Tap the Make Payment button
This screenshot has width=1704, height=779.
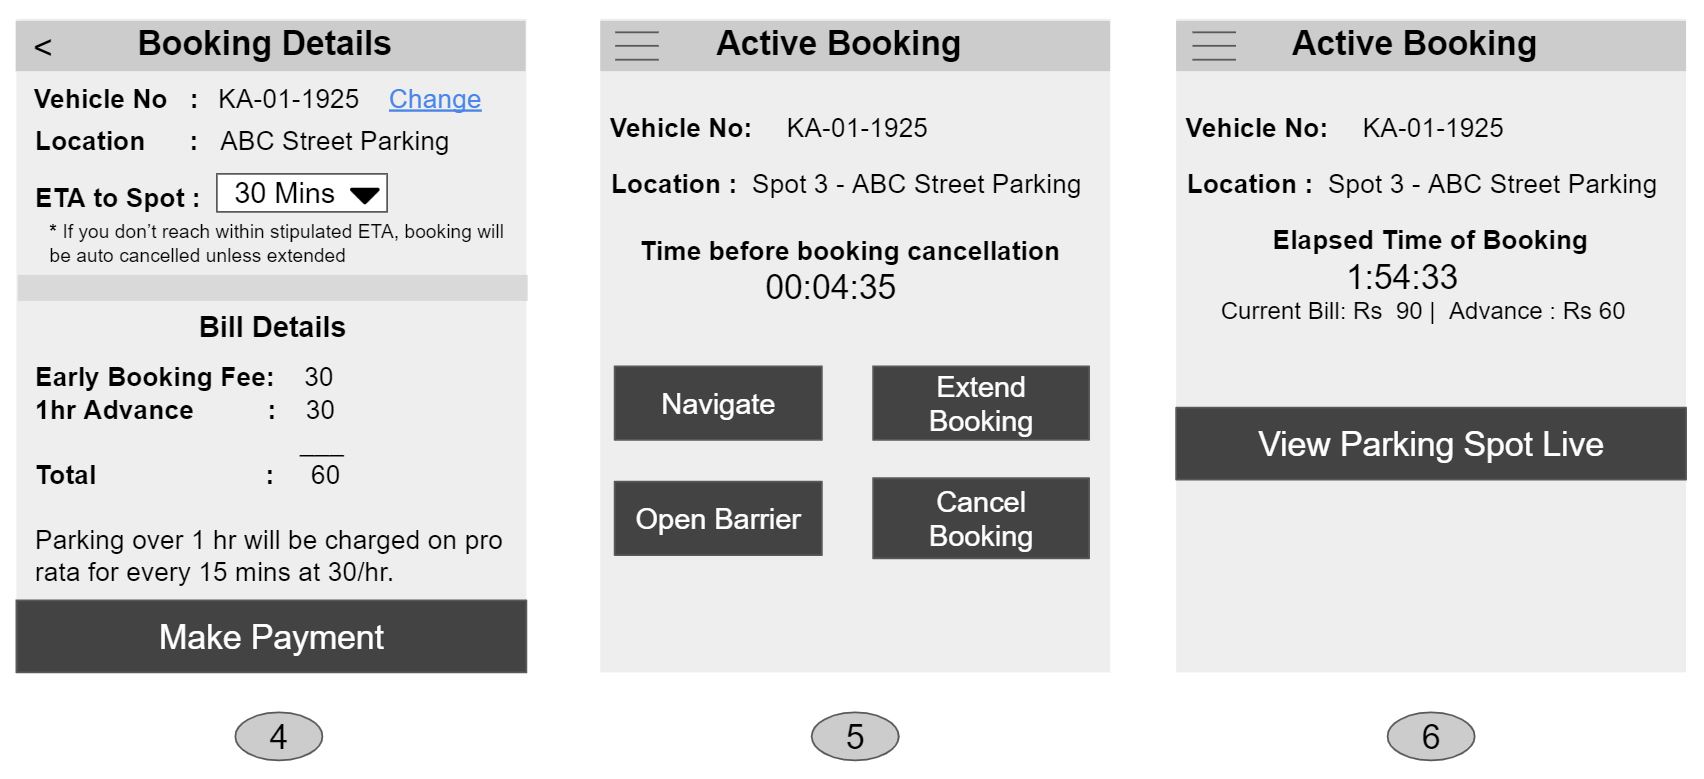[271, 636]
